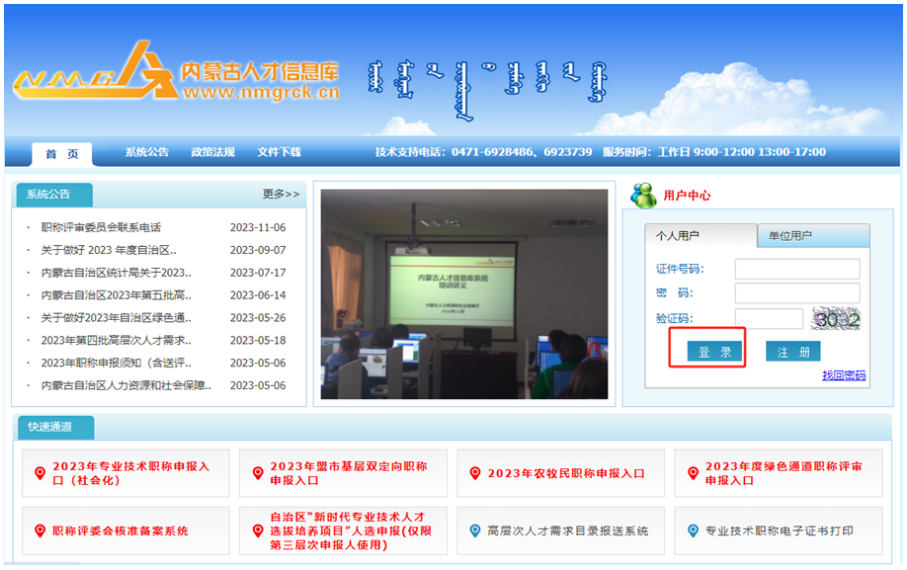The image size is (907, 570).
Task: Click the User Center people icon
Action: point(643,195)
